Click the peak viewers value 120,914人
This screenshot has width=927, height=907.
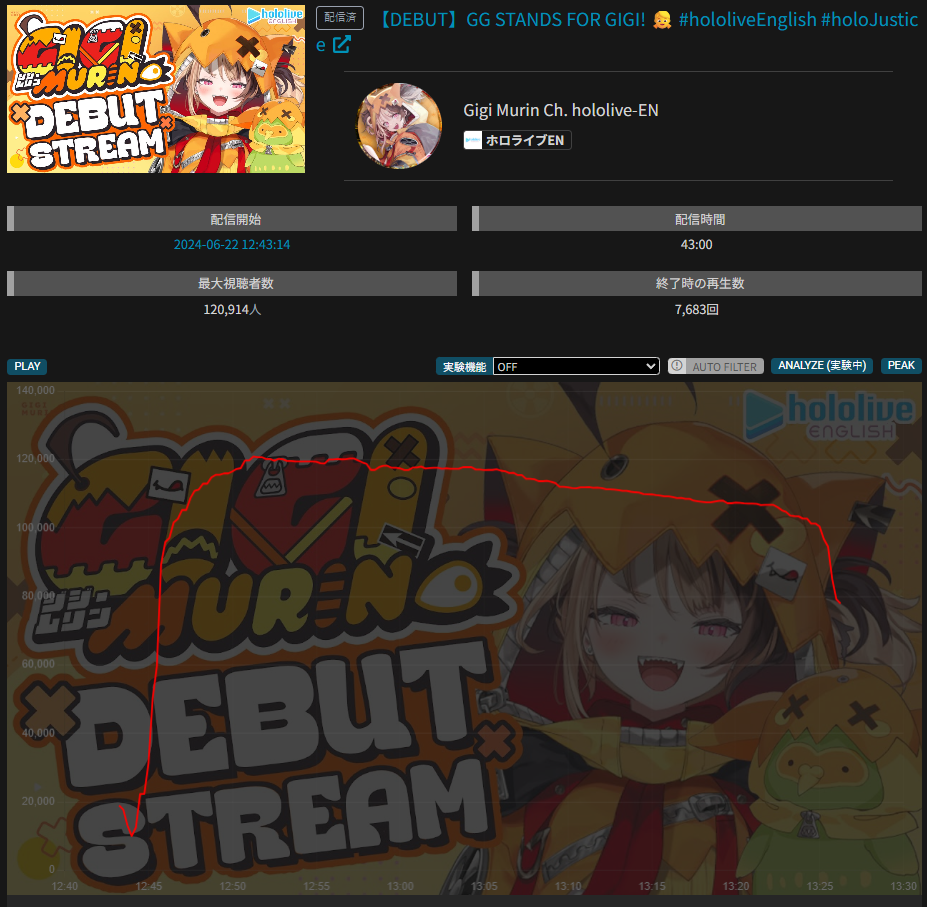[x=232, y=309]
